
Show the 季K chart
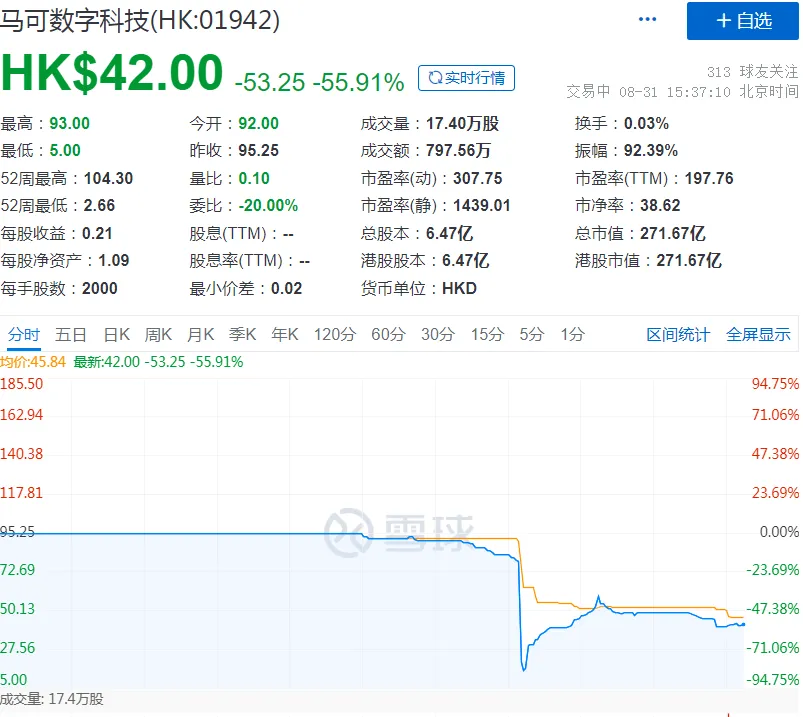242,335
